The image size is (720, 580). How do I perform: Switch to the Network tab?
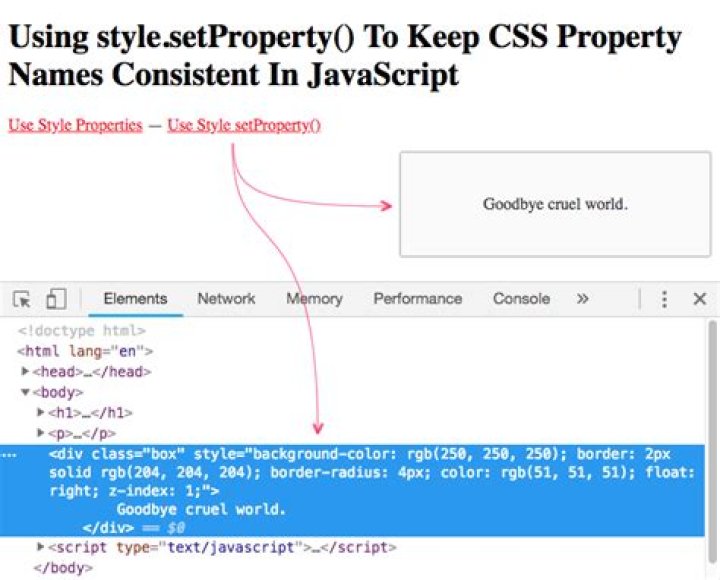(x=226, y=299)
